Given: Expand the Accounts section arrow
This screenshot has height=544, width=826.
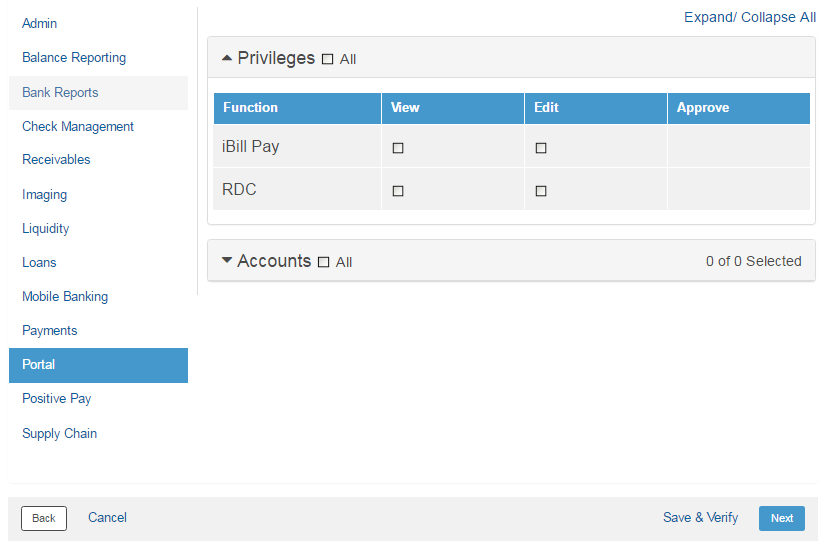Looking at the screenshot, I should [x=227, y=261].
